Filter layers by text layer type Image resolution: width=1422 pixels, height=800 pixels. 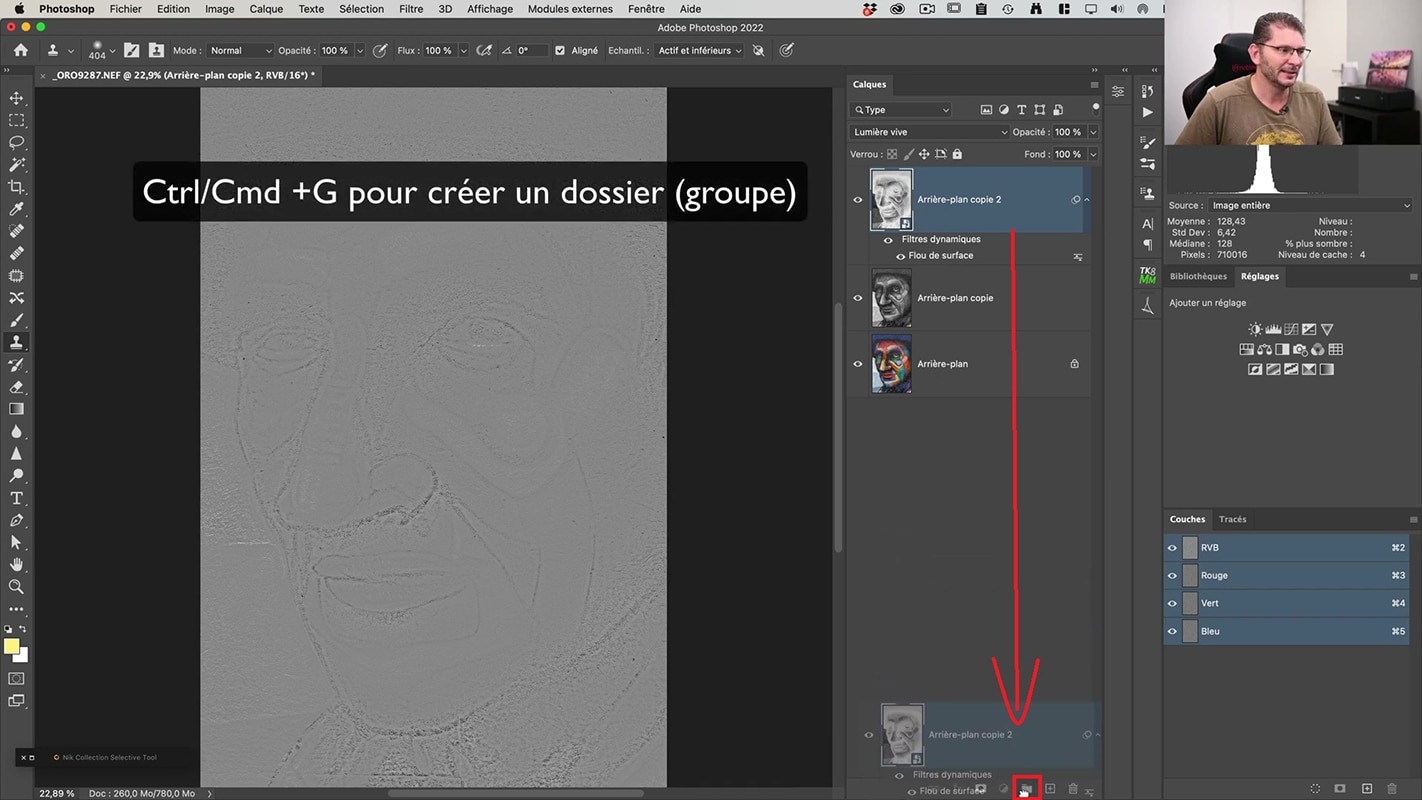coord(1022,110)
